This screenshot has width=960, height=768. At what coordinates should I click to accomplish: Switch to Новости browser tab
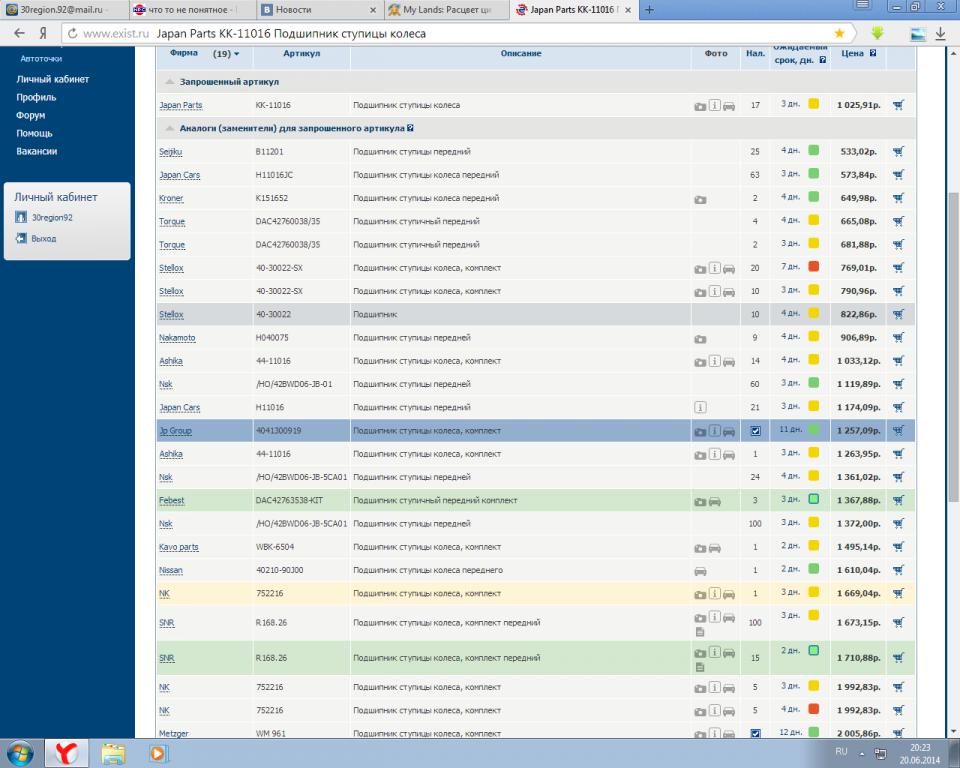pos(319,10)
